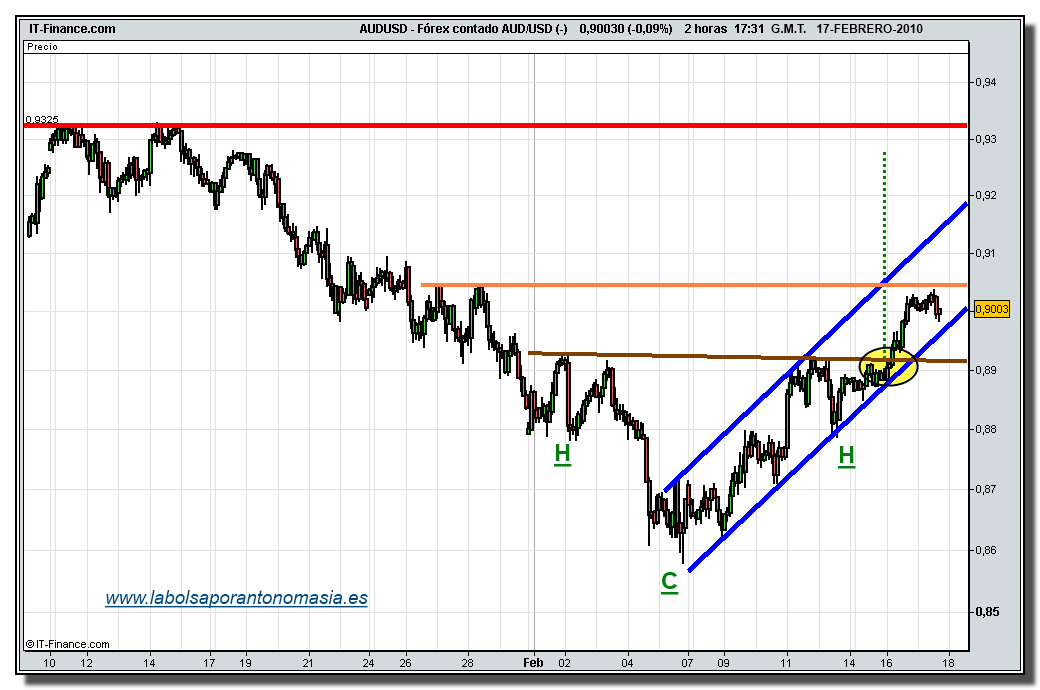Click the © IT-Finance.com copyright text

pyautogui.click(x=68, y=644)
